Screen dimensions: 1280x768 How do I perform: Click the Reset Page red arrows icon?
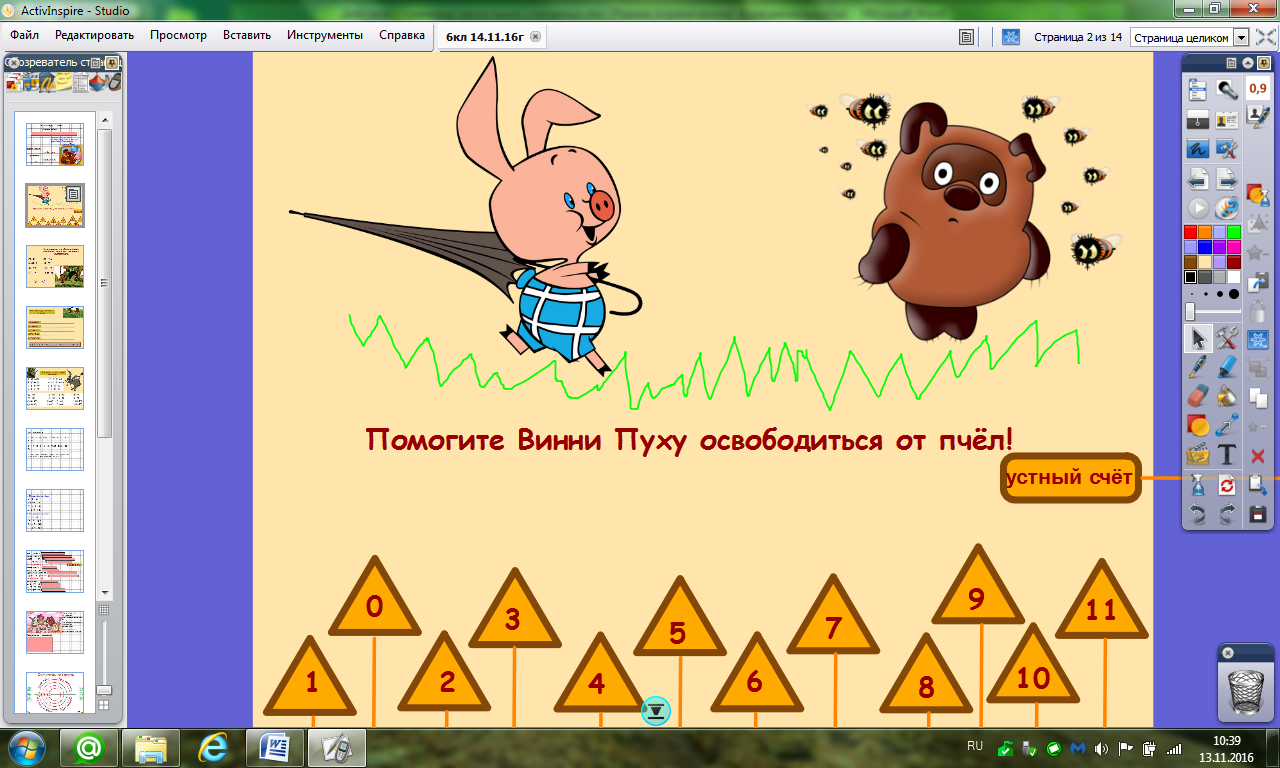coord(1227,486)
